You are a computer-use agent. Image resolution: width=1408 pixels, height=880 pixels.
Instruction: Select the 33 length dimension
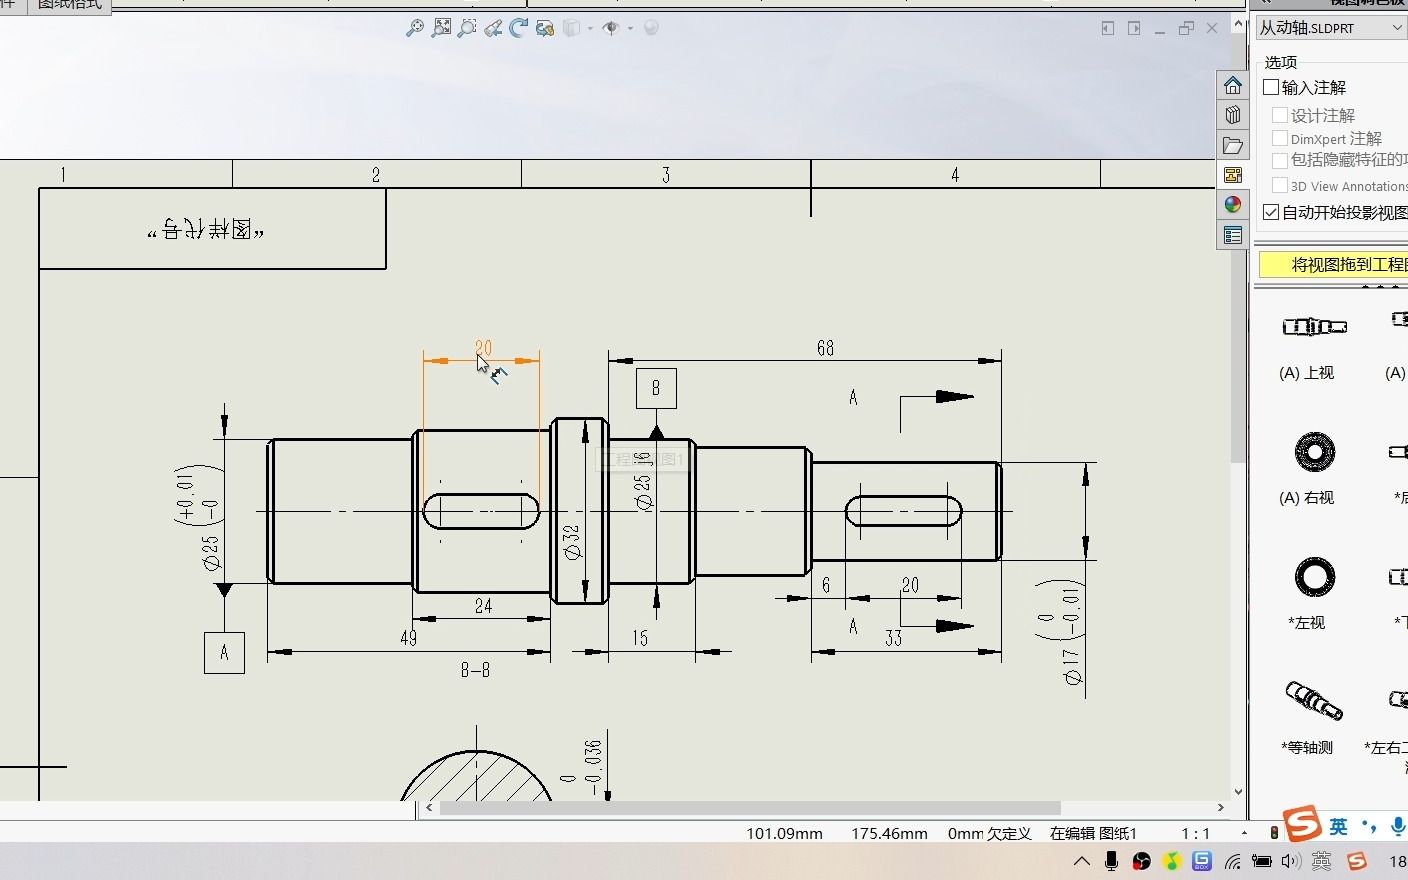893,638
